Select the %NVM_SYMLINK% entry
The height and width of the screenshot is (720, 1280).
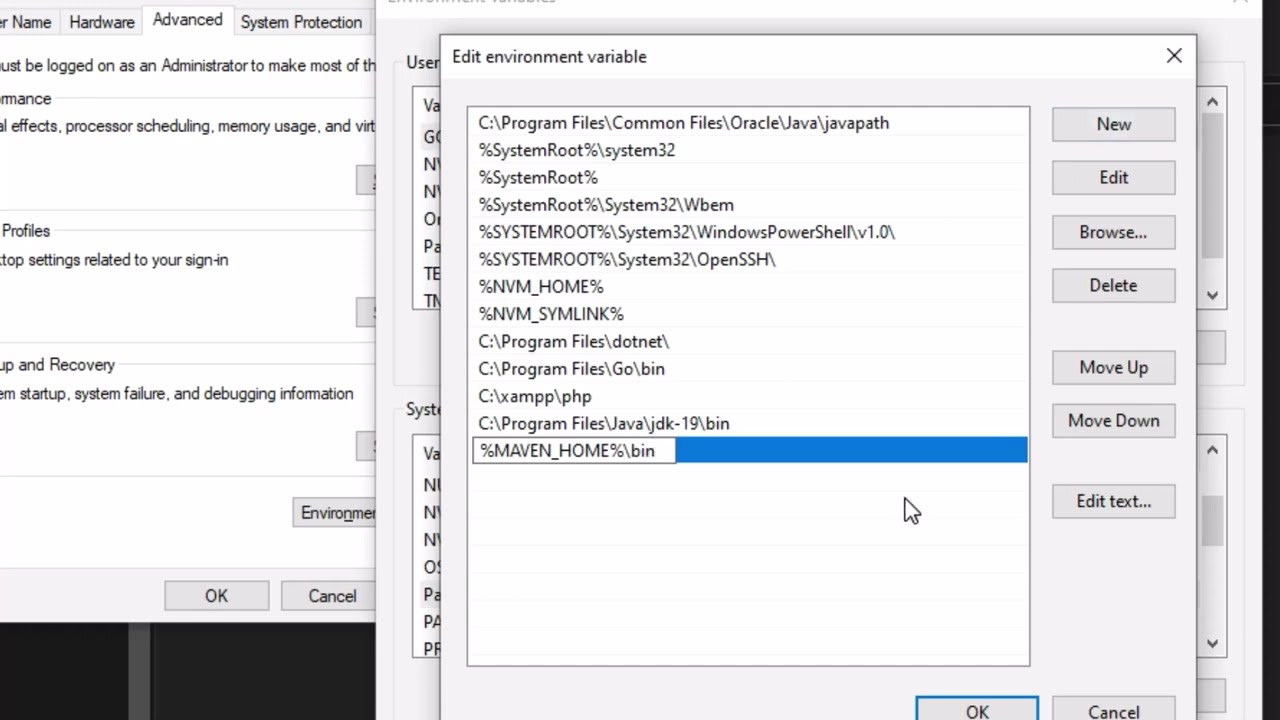(x=748, y=314)
